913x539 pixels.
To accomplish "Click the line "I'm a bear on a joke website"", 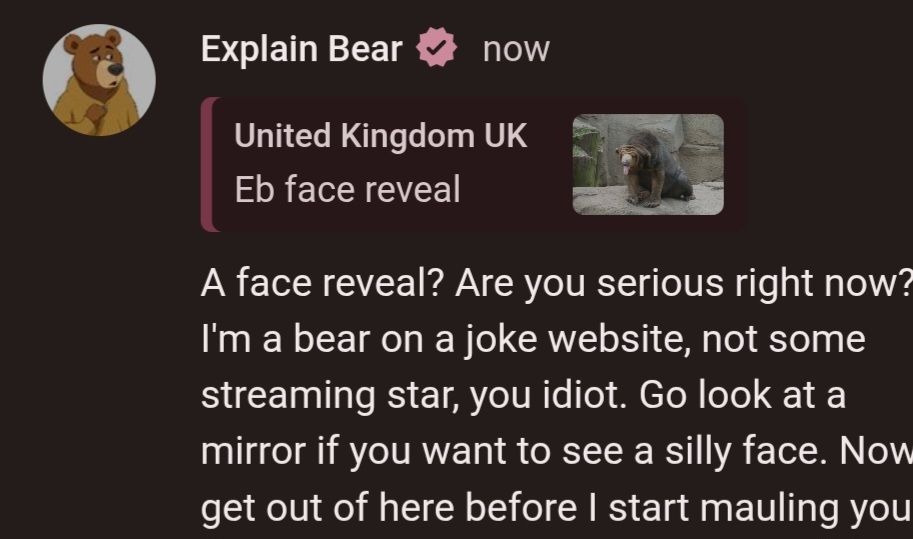I will coord(532,339).
